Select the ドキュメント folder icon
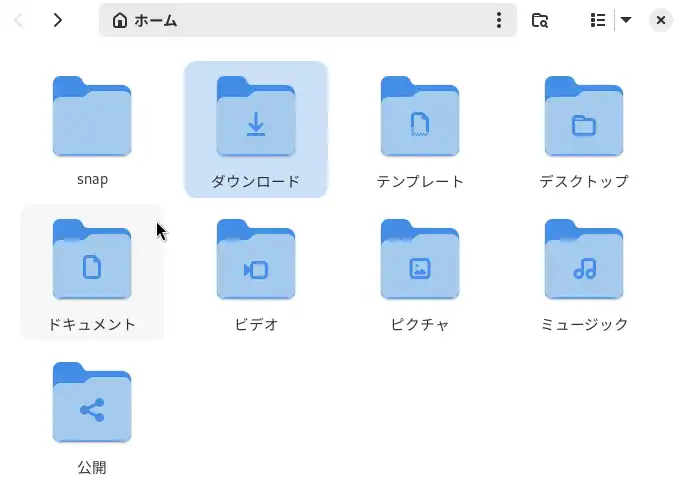The width and height of the screenshot is (675, 502). pos(92,259)
